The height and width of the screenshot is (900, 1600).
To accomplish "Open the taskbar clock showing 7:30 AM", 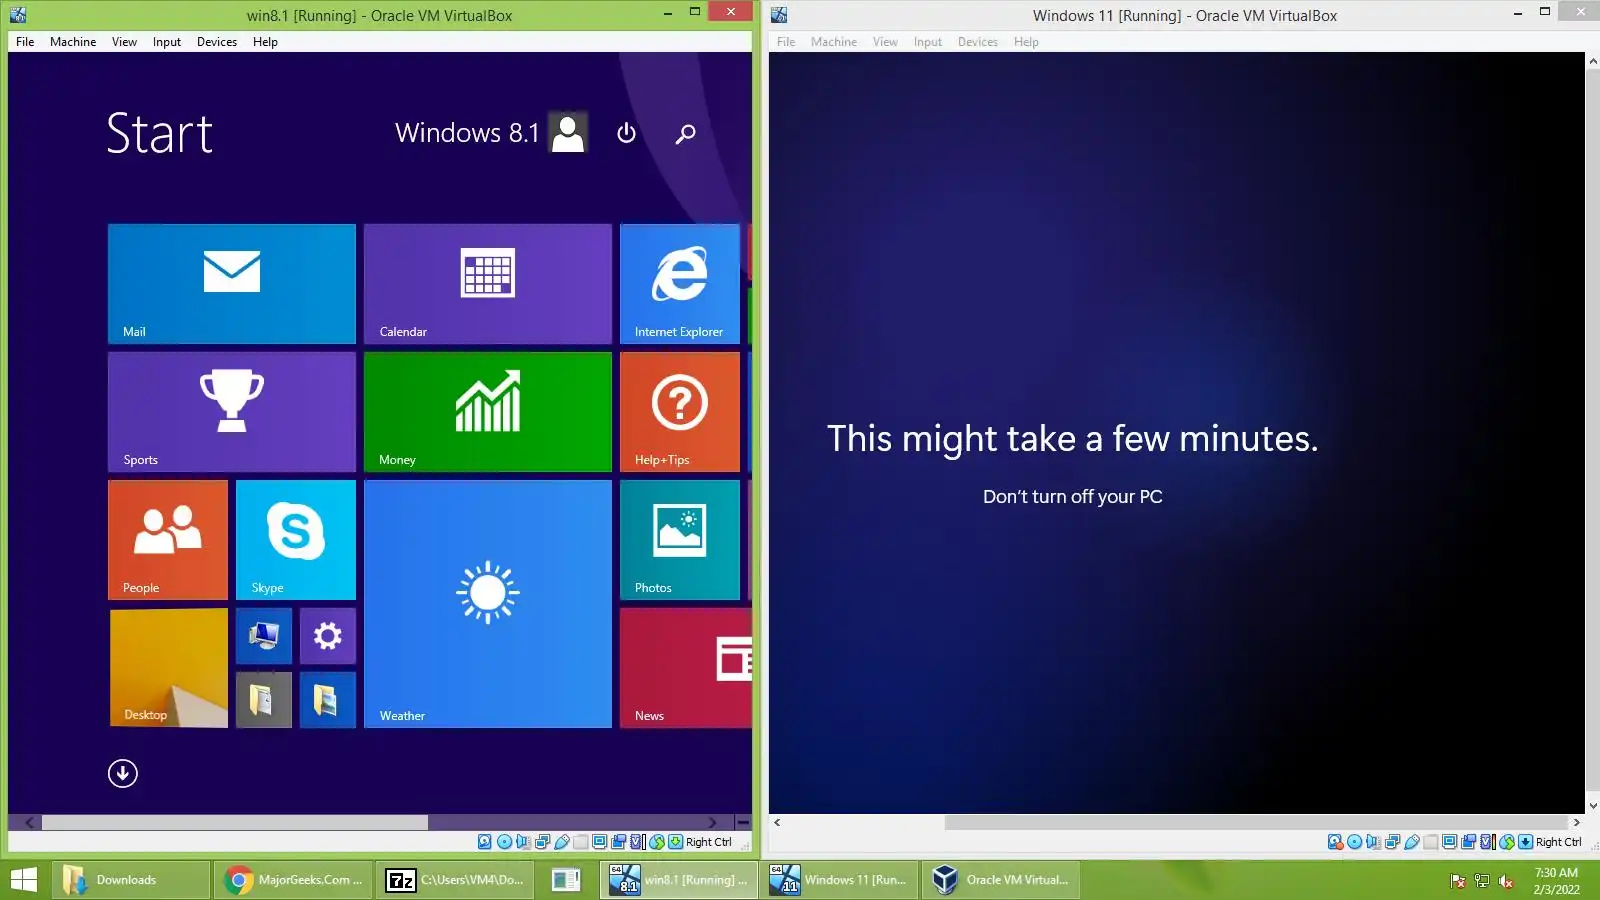I will point(1557,881).
